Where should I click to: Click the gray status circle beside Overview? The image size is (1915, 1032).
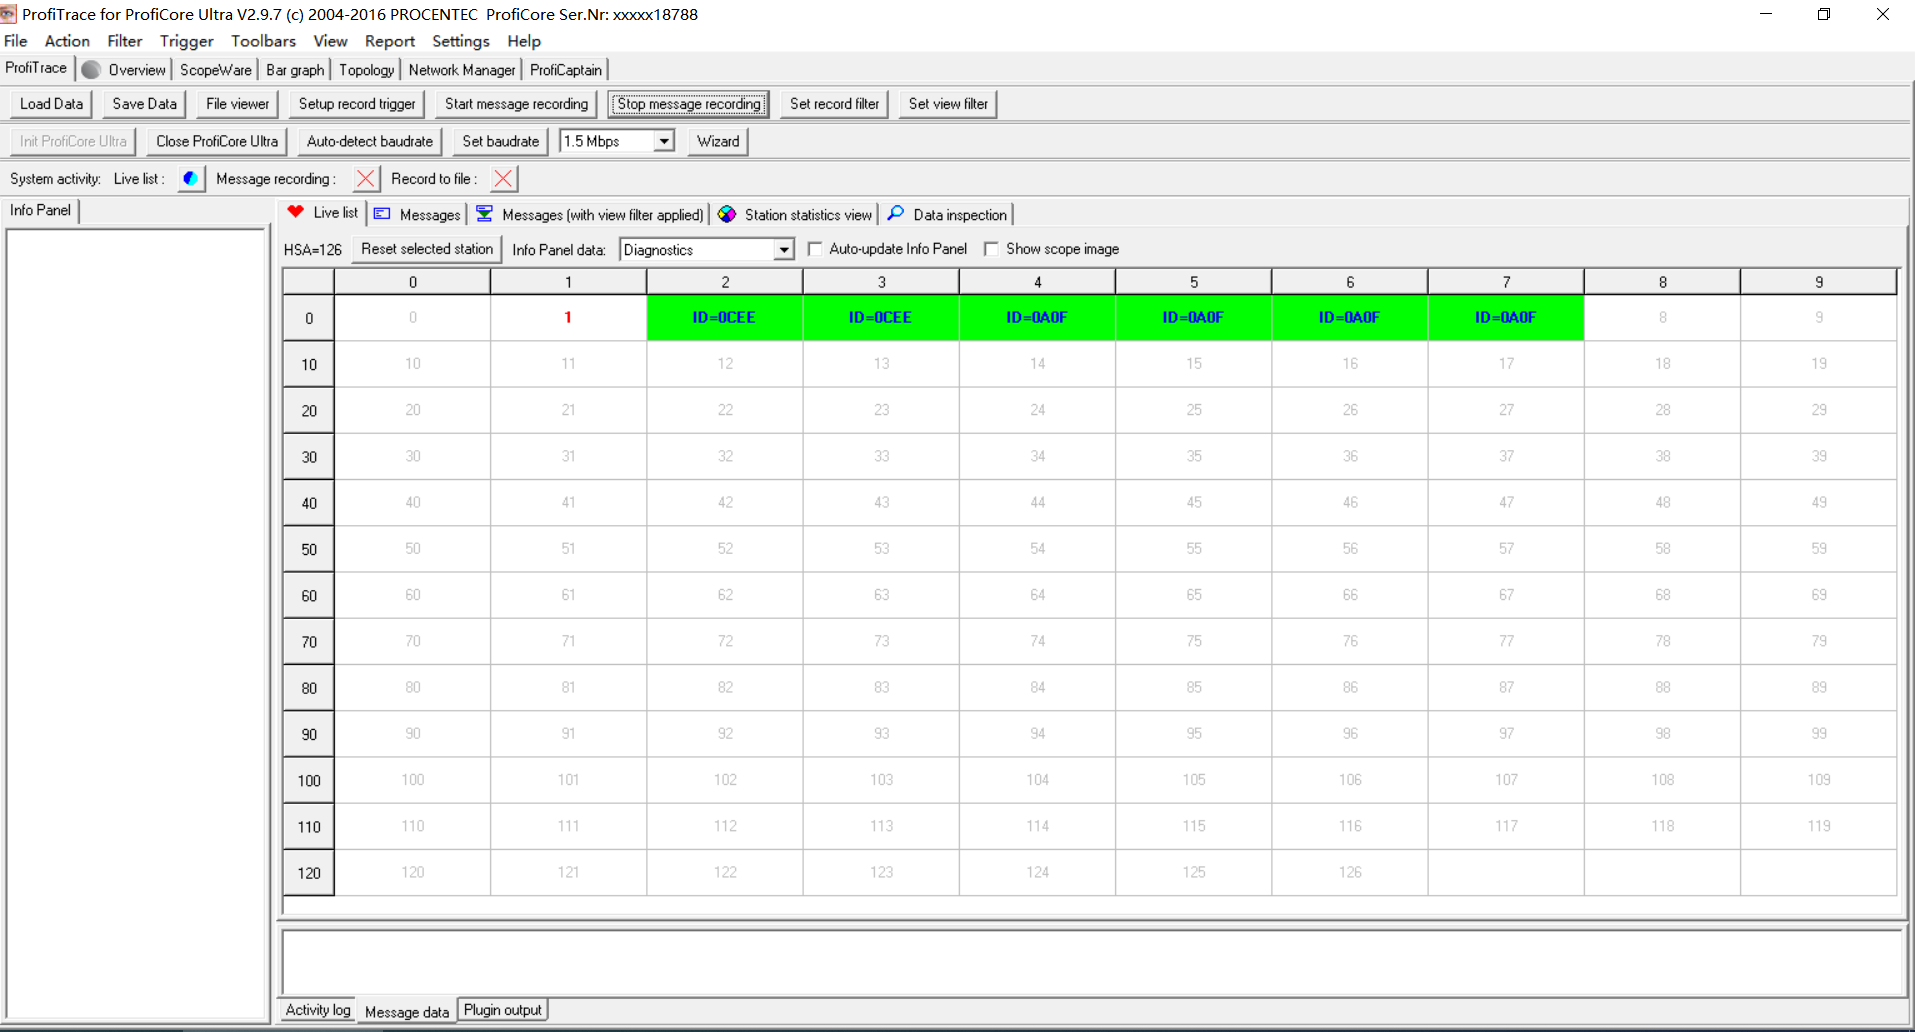(91, 70)
